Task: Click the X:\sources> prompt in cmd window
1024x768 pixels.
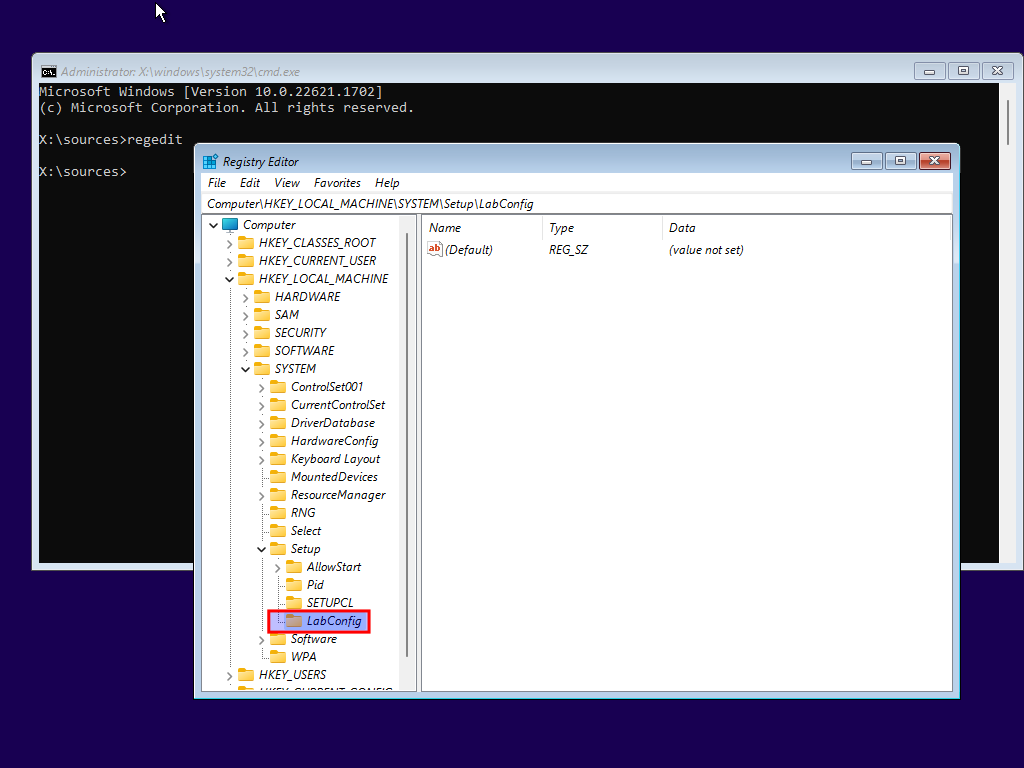Action: pyautogui.click(x=83, y=172)
